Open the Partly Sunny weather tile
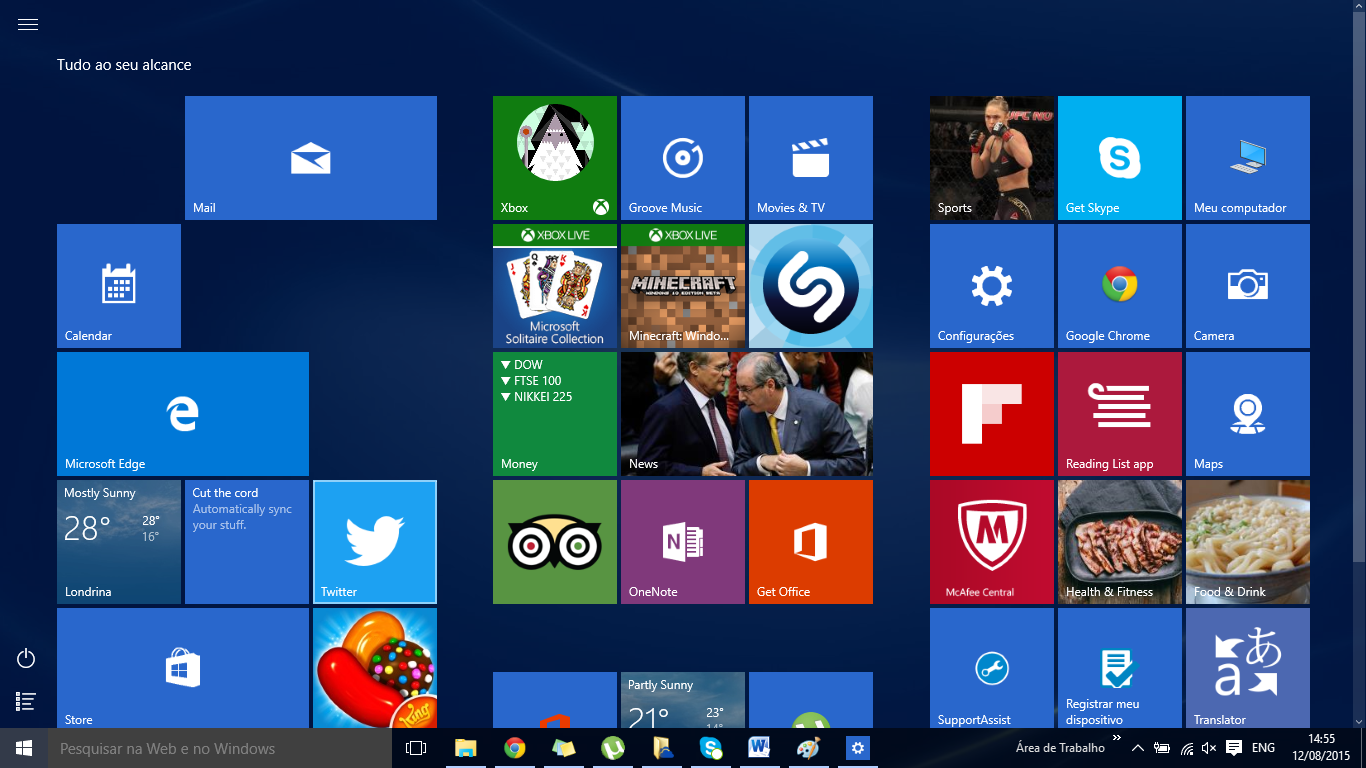 click(683, 700)
